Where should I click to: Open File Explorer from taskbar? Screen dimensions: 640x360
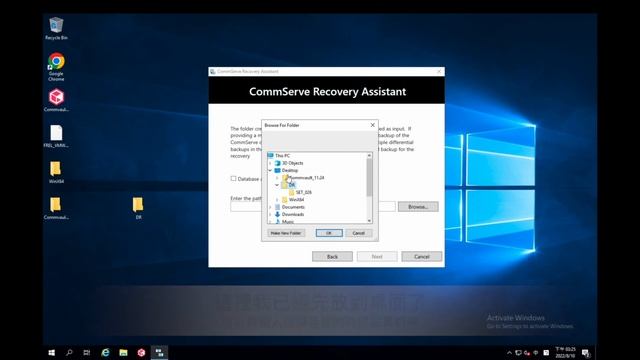(x=123, y=353)
